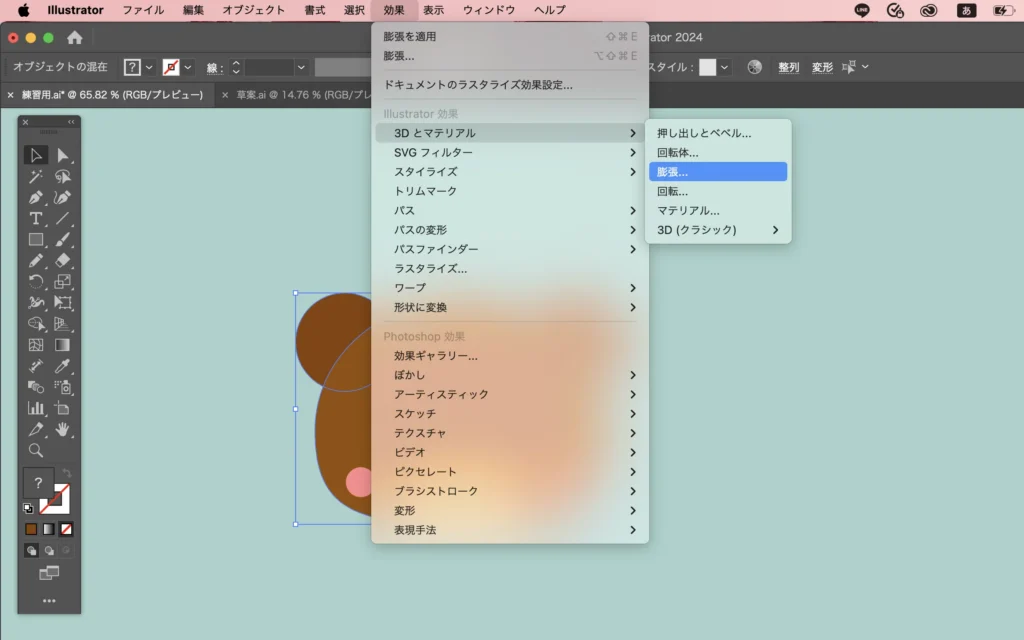
Task: Choose 膨張... in the 3D submenu
Action: pos(716,172)
